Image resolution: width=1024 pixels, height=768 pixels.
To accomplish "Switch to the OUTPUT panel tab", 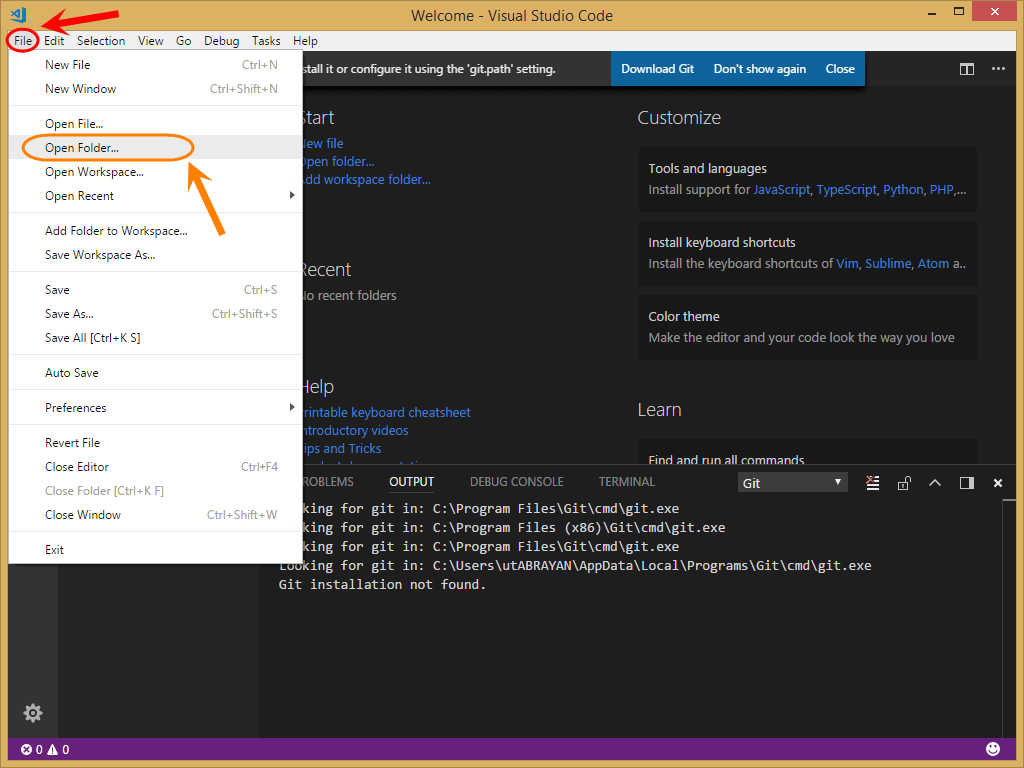I will [x=411, y=481].
